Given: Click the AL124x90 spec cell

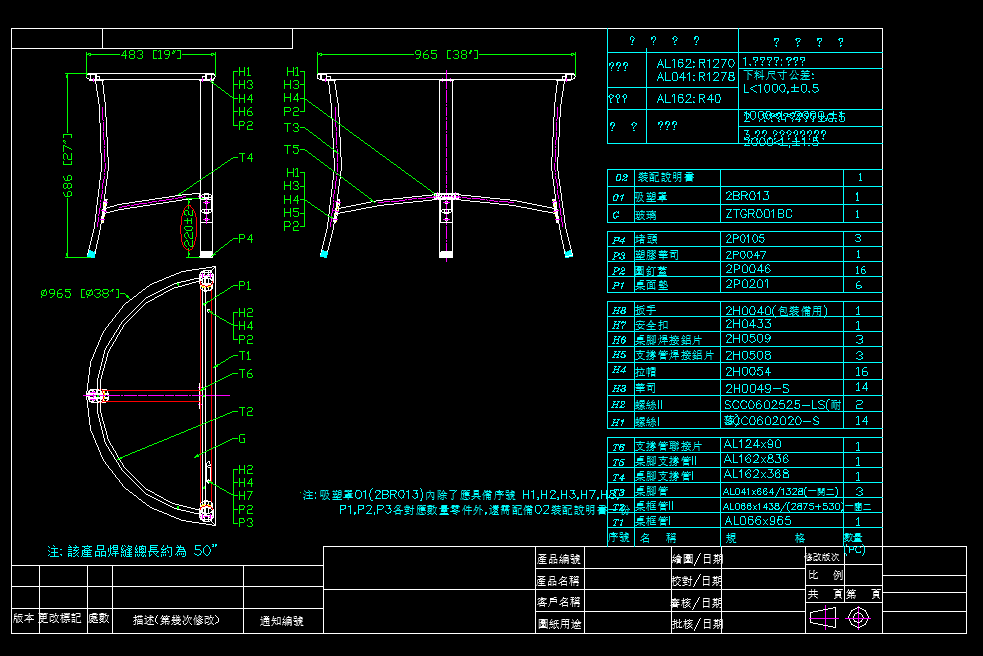Looking at the screenshot, I should coord(752,444).
